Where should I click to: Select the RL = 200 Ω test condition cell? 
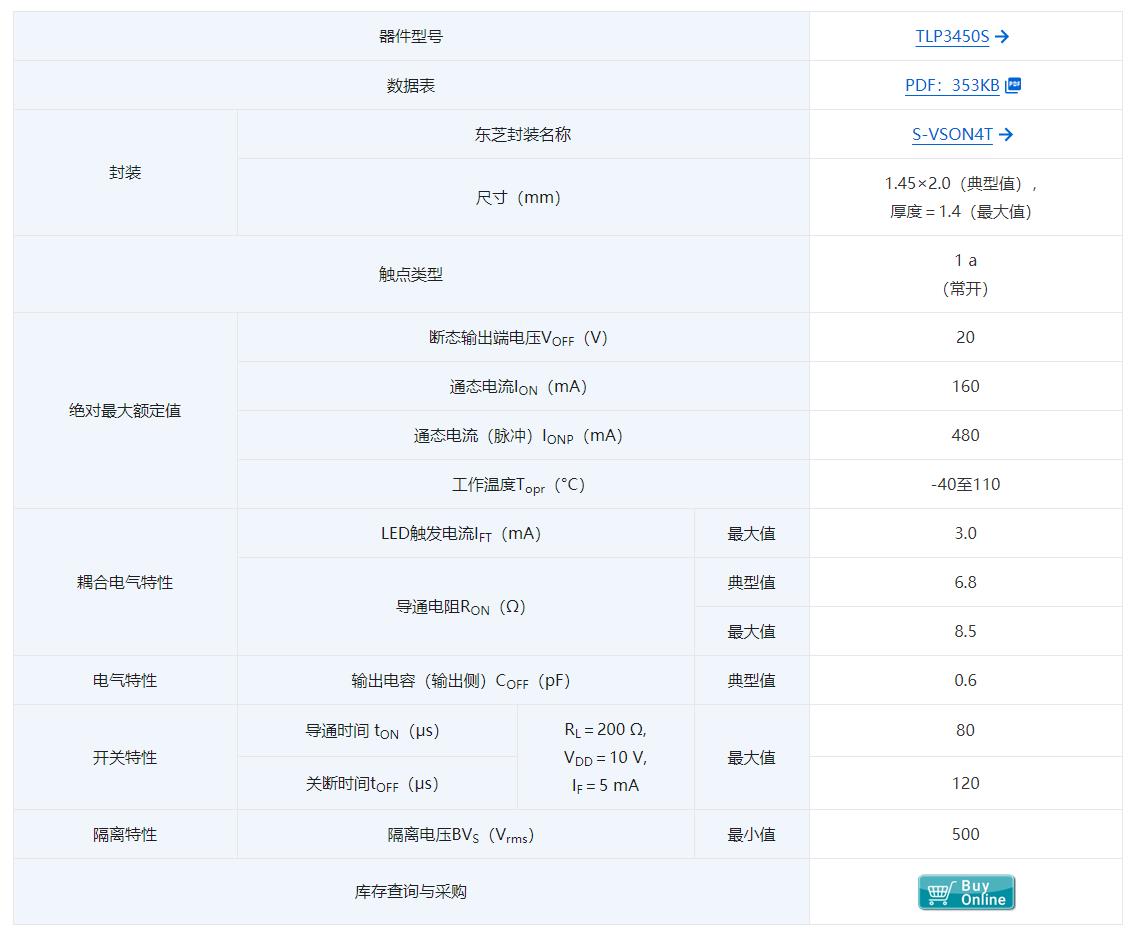[605, 731]
